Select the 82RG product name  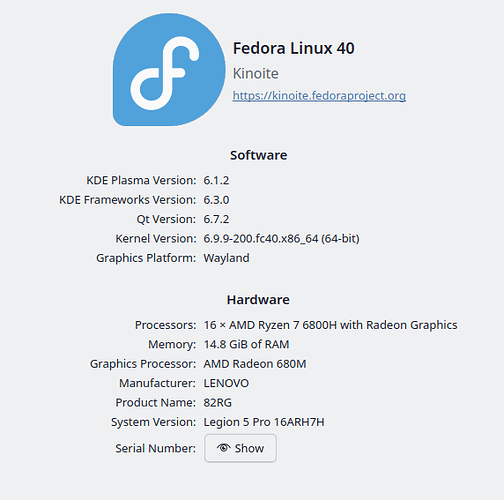point(217,403)
